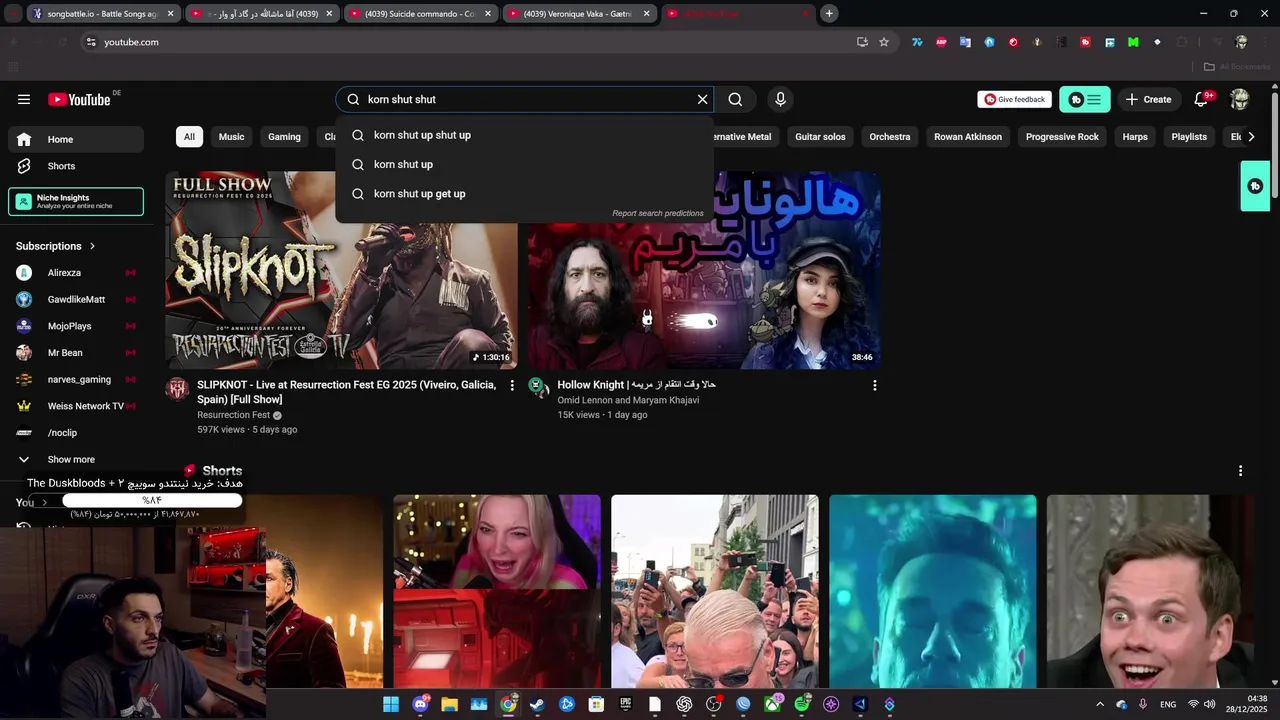
Task: Start voice search with the microphone
Action: pyautogui.click(x=781, y=99)
